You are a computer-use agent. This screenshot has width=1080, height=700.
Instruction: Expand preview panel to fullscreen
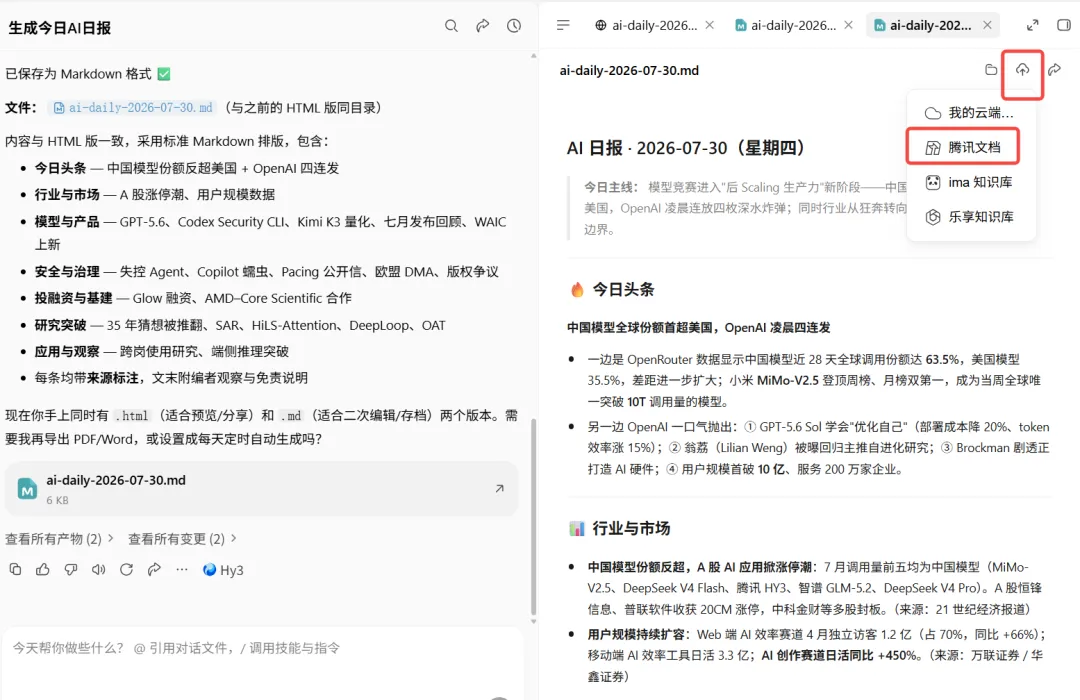(1032, 25)
